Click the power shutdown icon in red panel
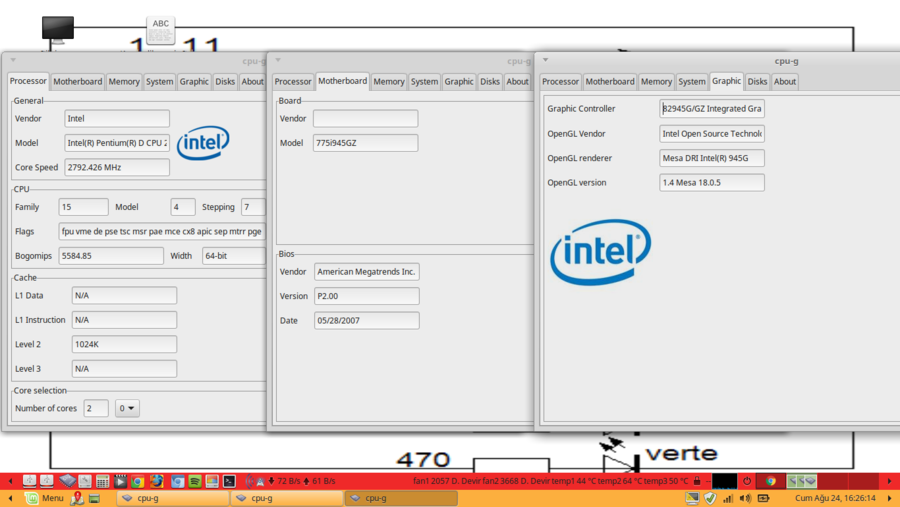 click(747, 481)
